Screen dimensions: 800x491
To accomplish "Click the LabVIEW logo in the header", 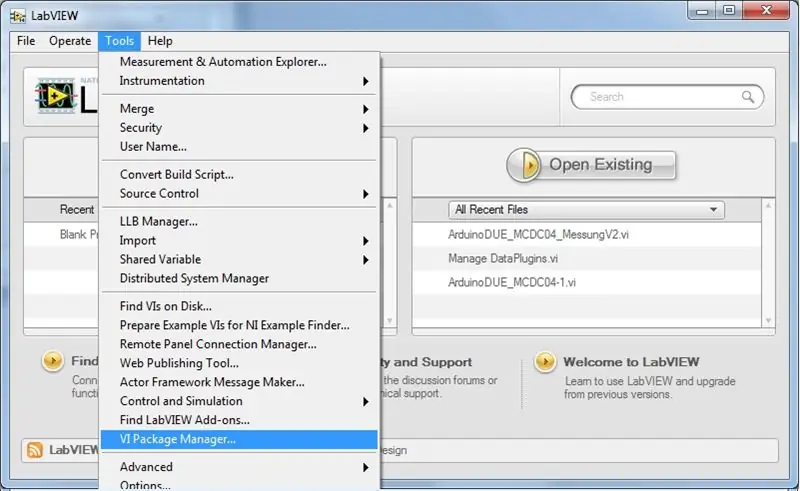I will [56, 95].
